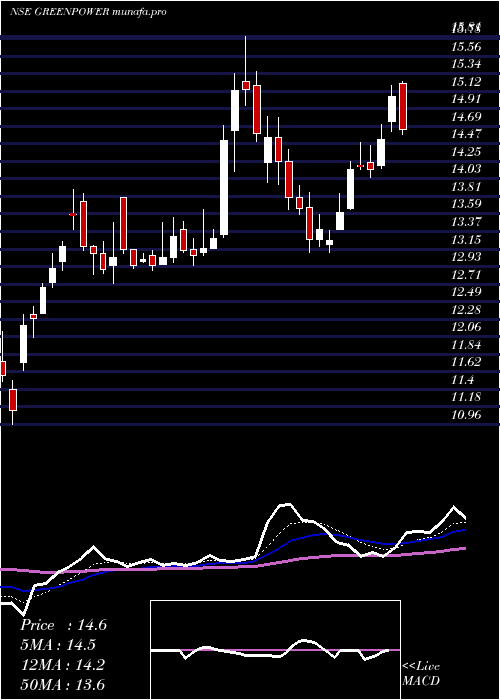This screenshot has height=700, width=500.
Task: Click the 14.03 price axis label
Action: tap(466, 169)
